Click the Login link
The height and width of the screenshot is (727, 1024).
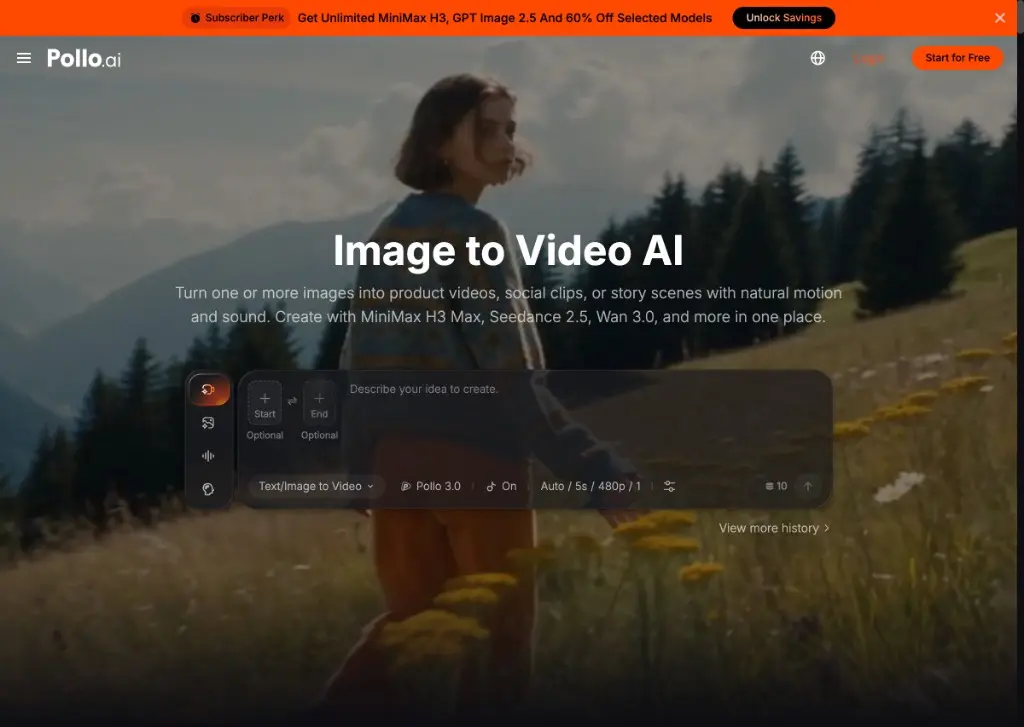coord(868,59)
